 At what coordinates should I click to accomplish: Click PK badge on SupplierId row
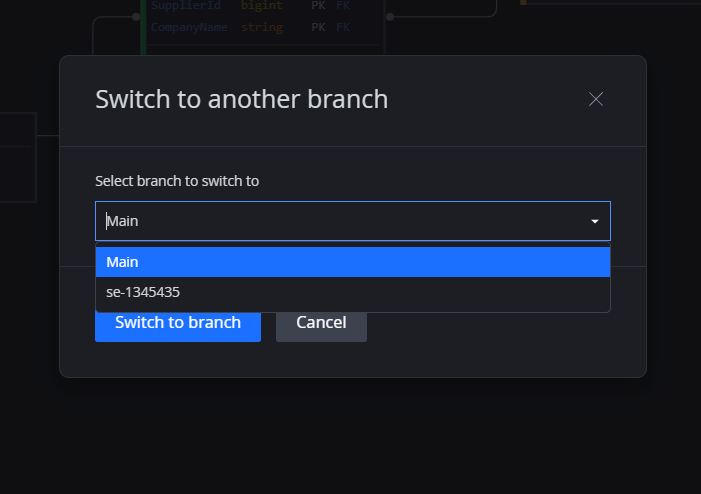point(318,5)
